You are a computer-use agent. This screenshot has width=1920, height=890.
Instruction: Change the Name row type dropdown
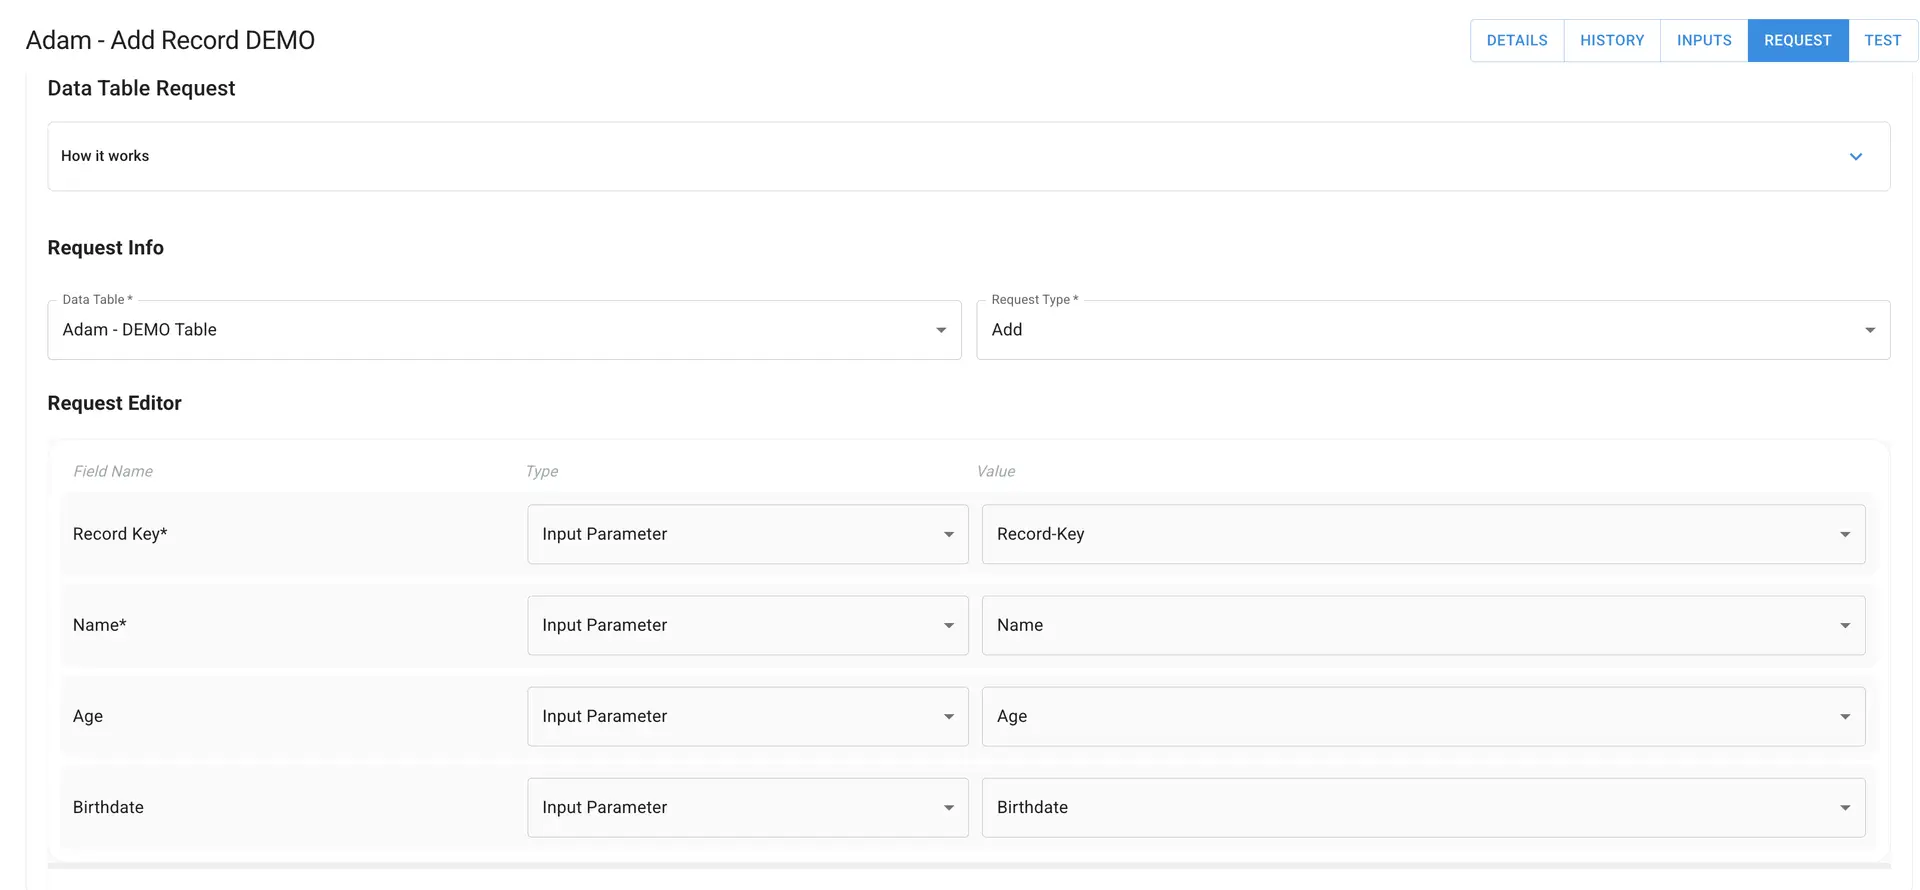748,626
